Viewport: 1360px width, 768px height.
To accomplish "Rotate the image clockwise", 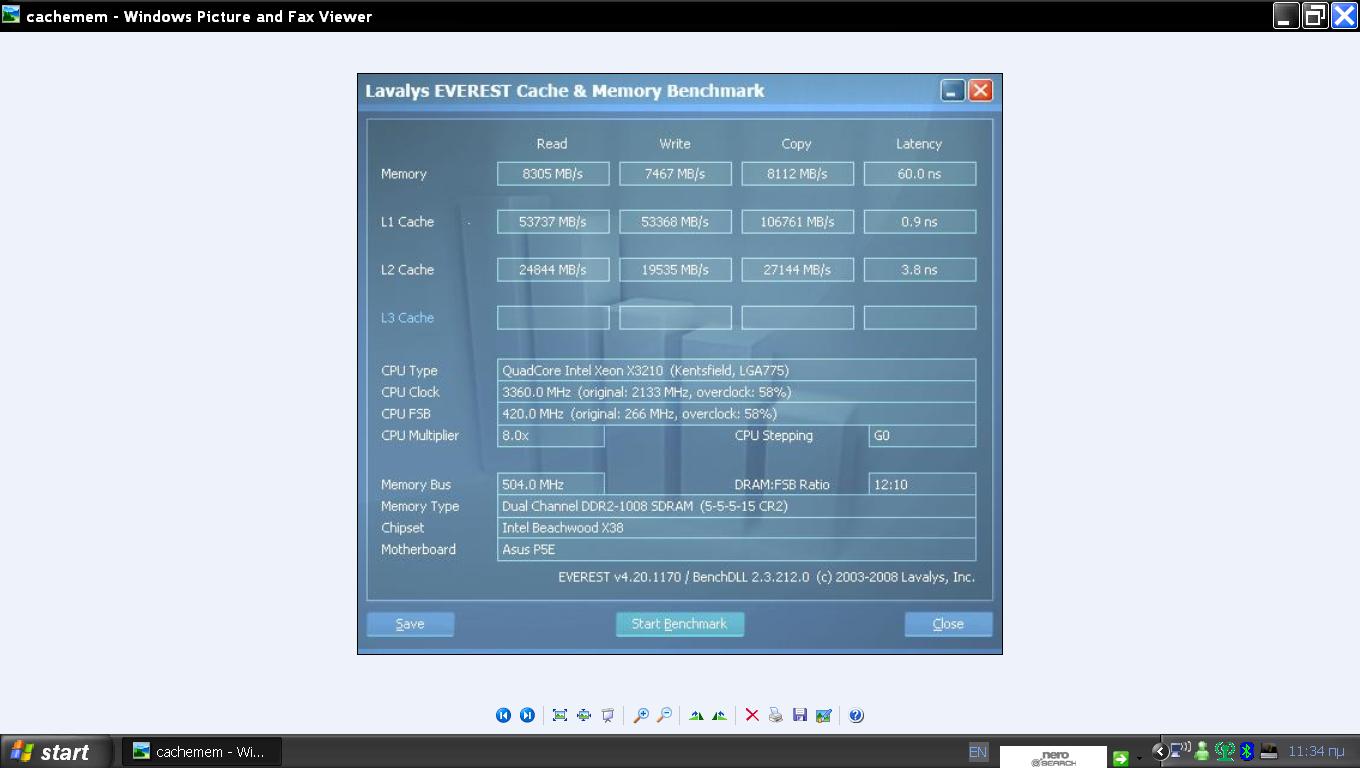I will click(x=697, y=715).
